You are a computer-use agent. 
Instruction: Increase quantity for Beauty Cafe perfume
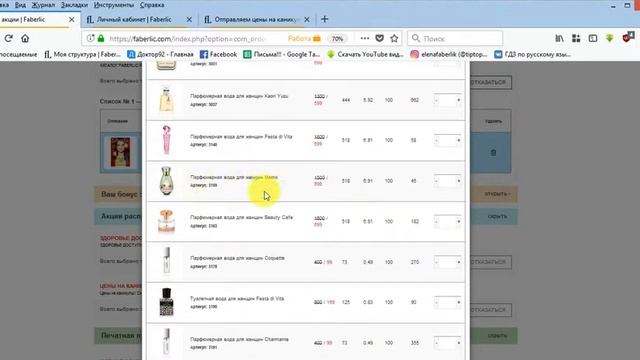(x=459, y=221)
